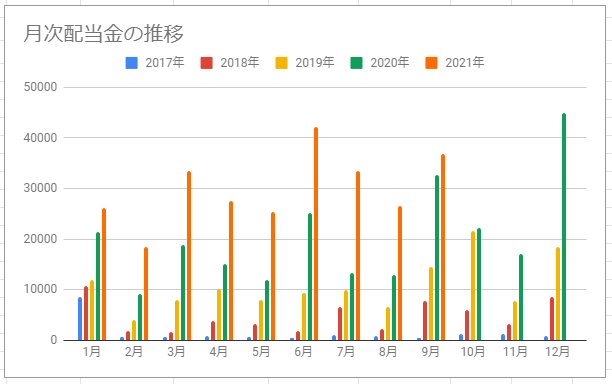Click the 2017年 legend label
The width and height of the screenshot is (612, 384).
point(165,62)
